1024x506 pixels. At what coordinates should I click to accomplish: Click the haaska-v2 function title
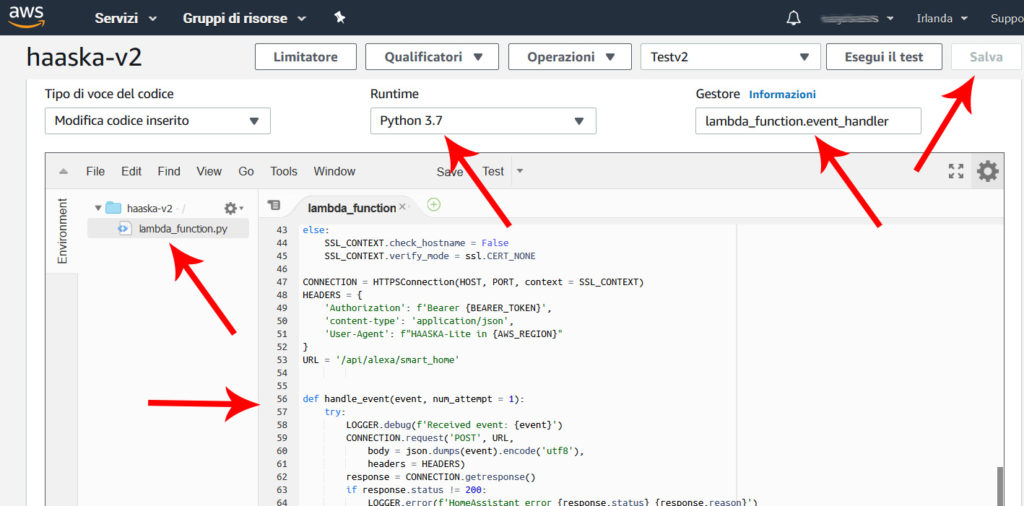coord(84,57)
